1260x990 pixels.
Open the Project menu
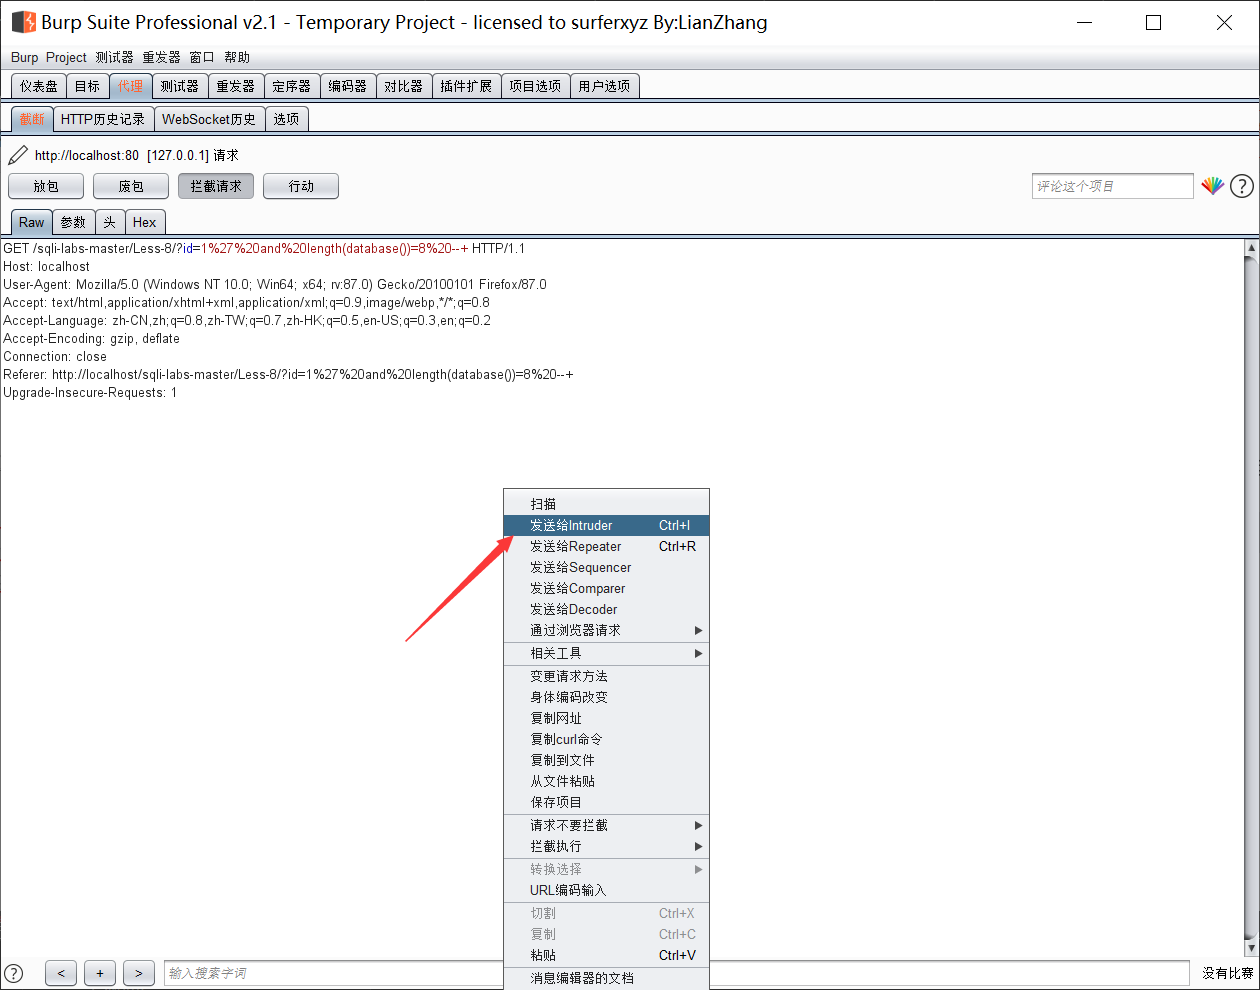(x=66, y=57)
